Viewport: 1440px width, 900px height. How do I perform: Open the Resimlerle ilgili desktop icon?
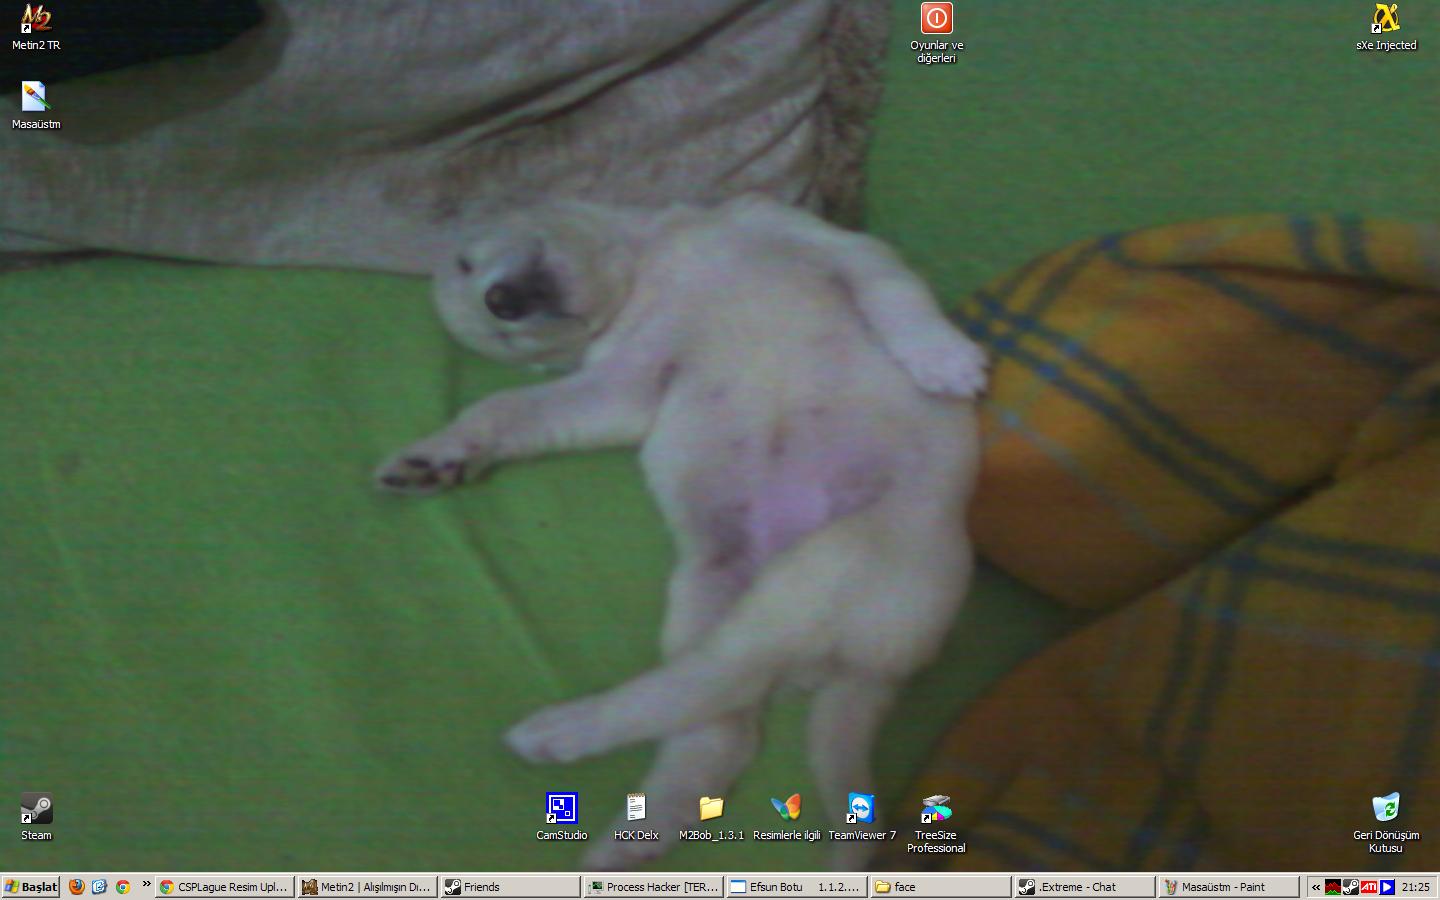pyautogui.click(x=786, y=809)
